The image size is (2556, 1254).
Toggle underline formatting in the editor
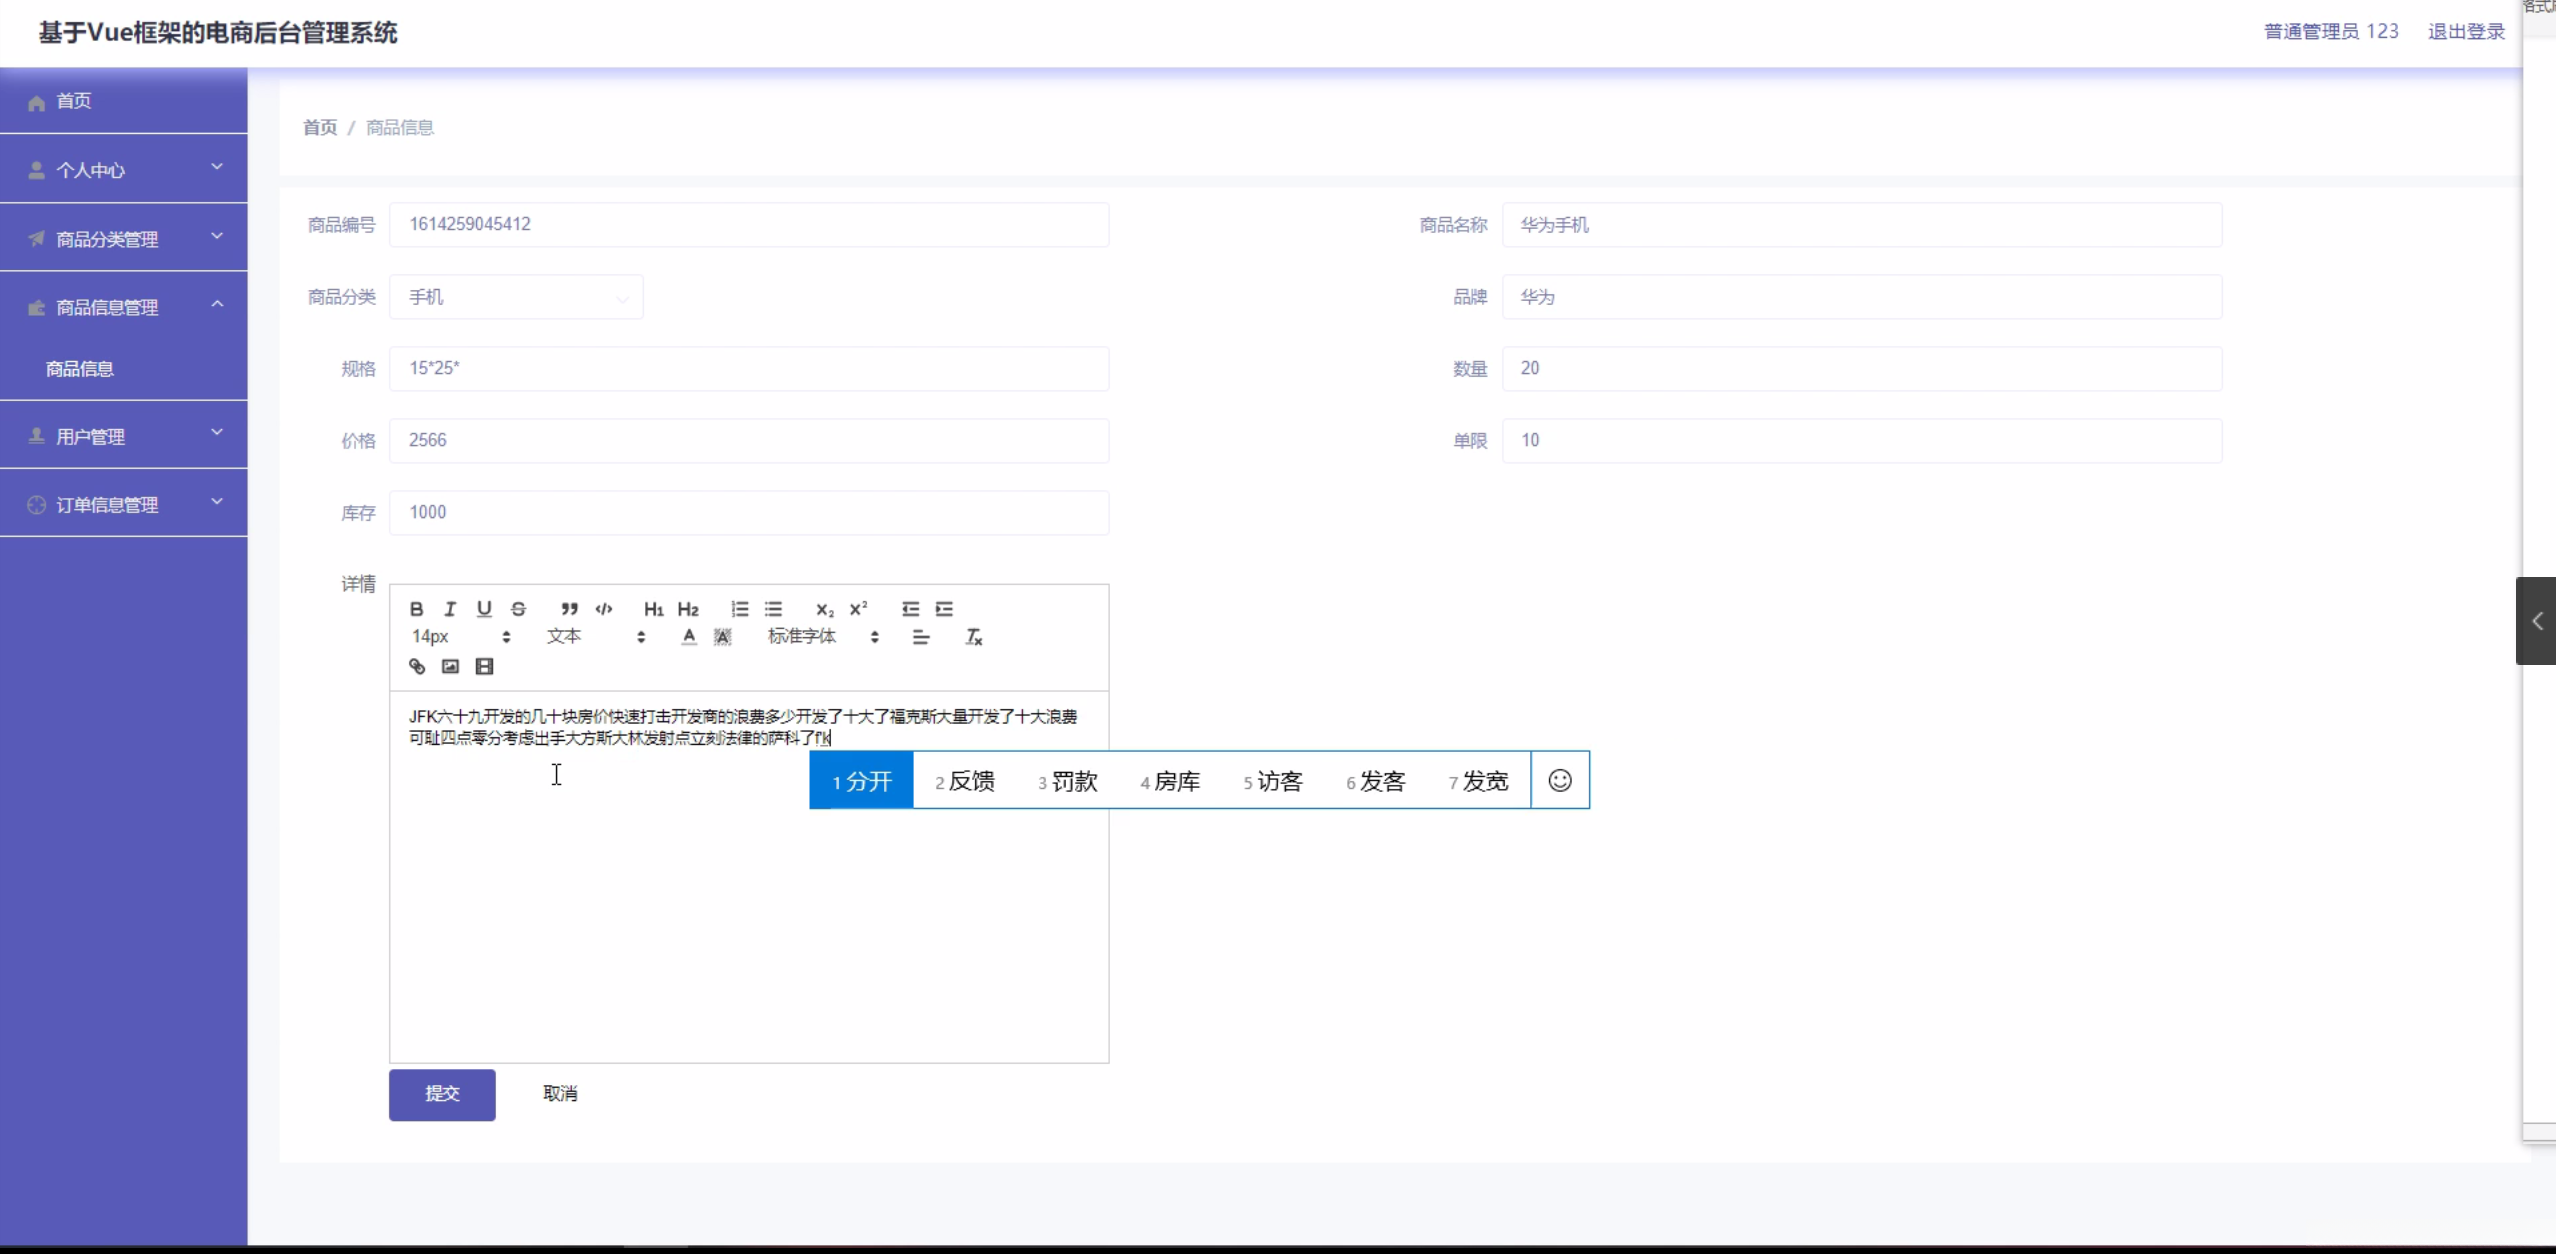[x=484, y=608]
